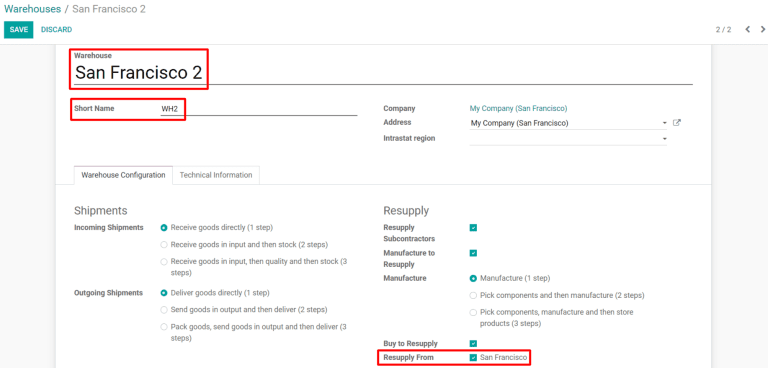Select Pick components and then manufacture (2 steps)
Image resolution: width=768 pixels, height=368 pixels.
pyautogui.click(x=473, y=295)
